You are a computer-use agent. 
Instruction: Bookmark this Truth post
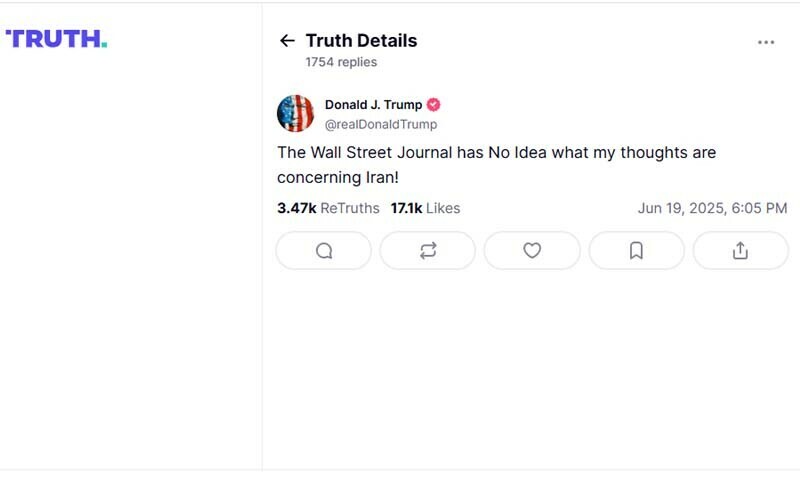[636, 251]
